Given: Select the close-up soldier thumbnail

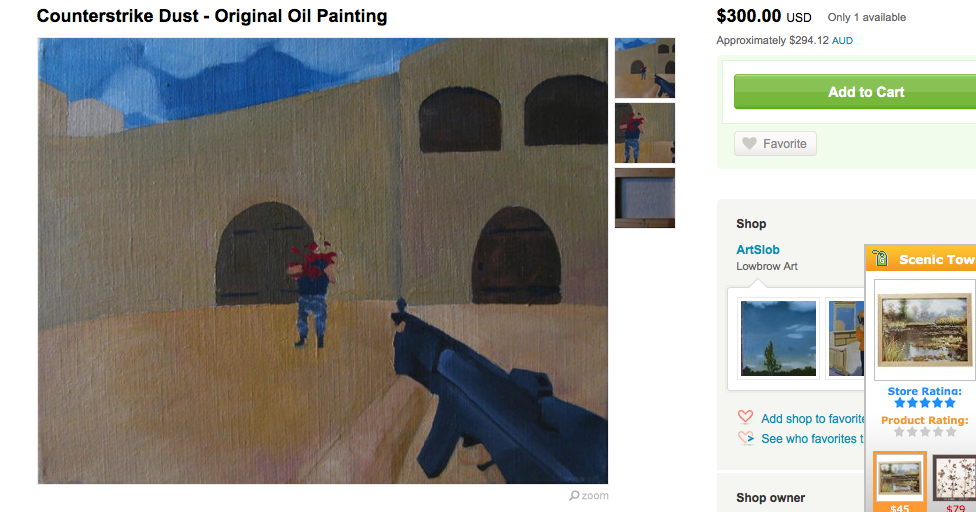Looking at the screenshot, I should click(x=645, y=133).
